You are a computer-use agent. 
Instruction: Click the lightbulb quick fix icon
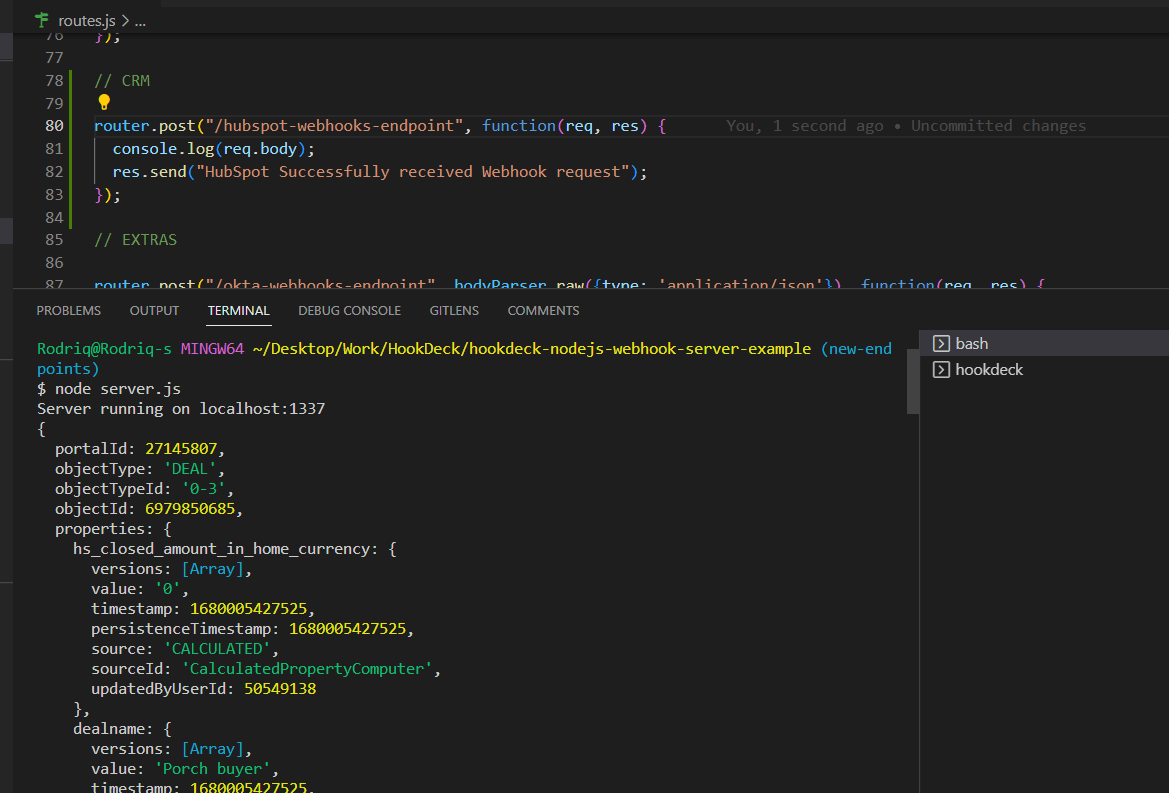tap(104, 102)
